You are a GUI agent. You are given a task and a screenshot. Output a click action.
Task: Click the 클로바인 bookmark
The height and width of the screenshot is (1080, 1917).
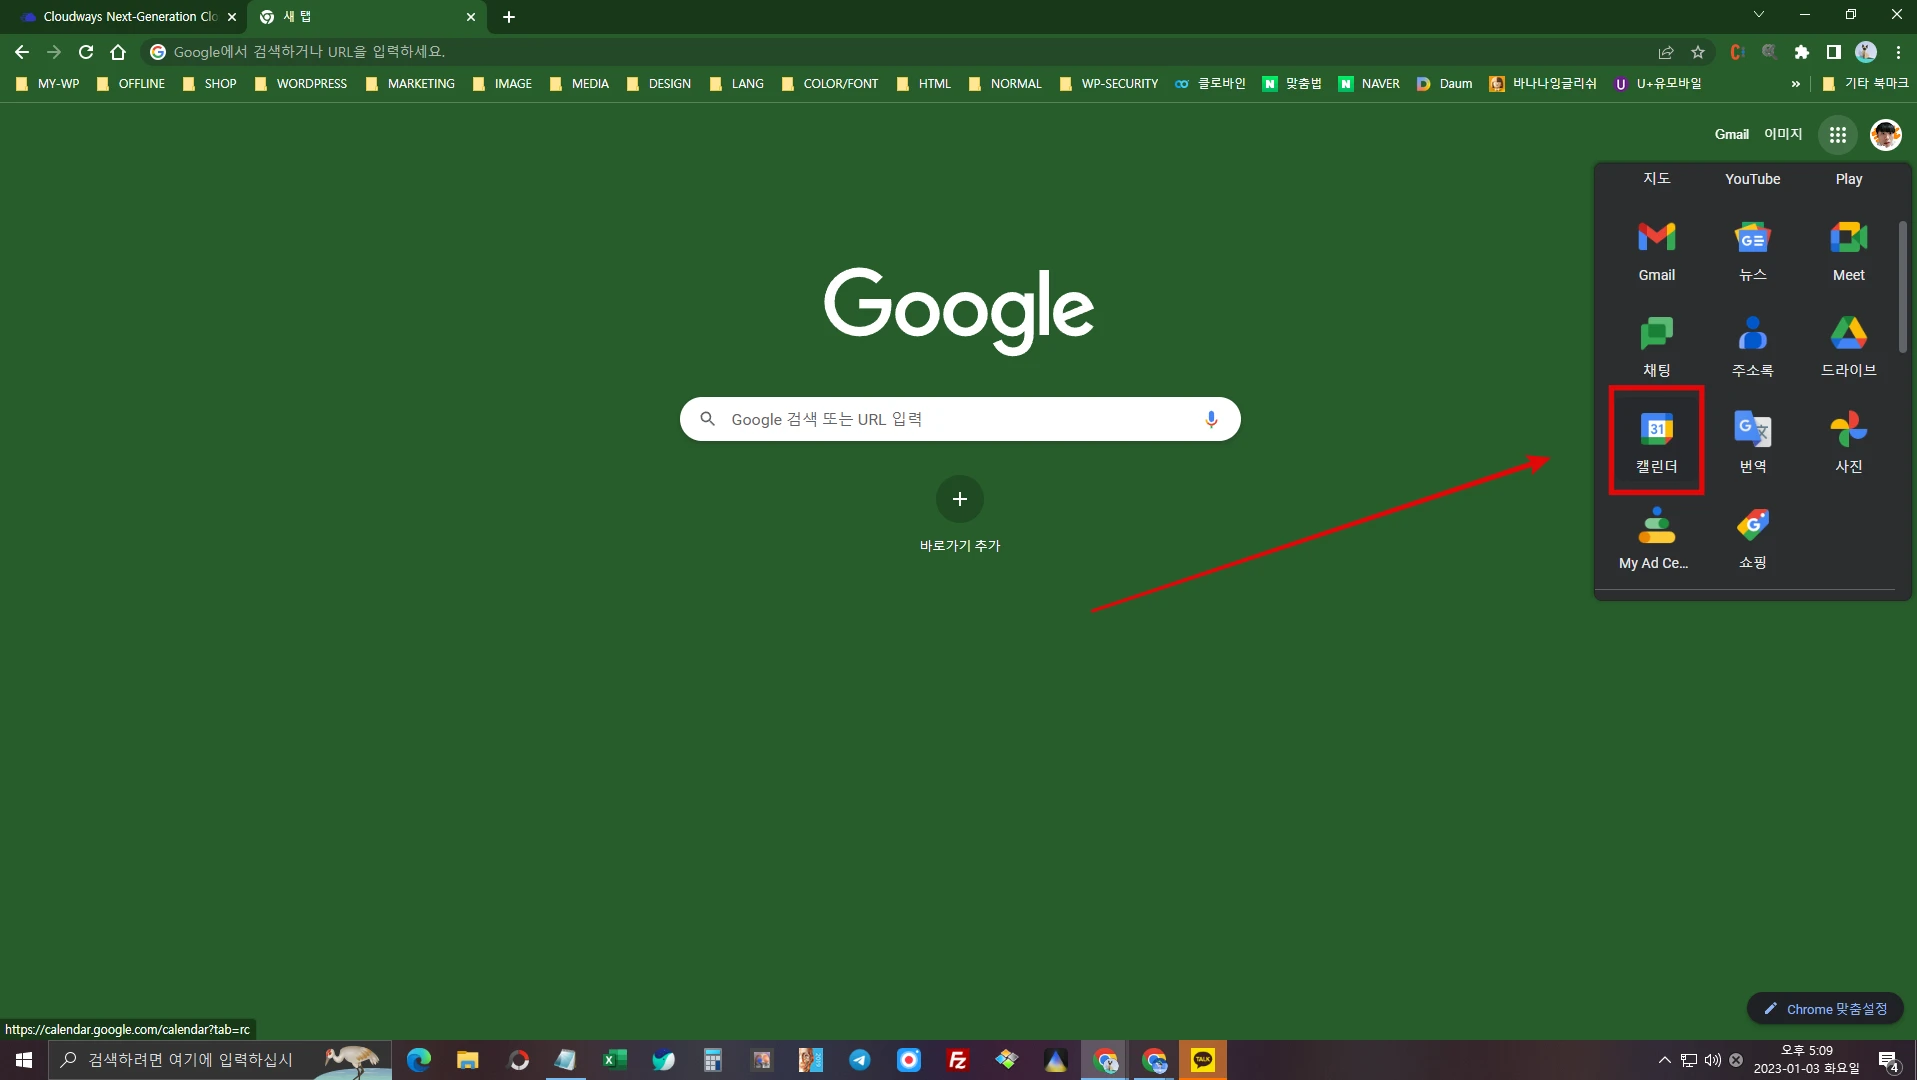[x=1210, y=84]
